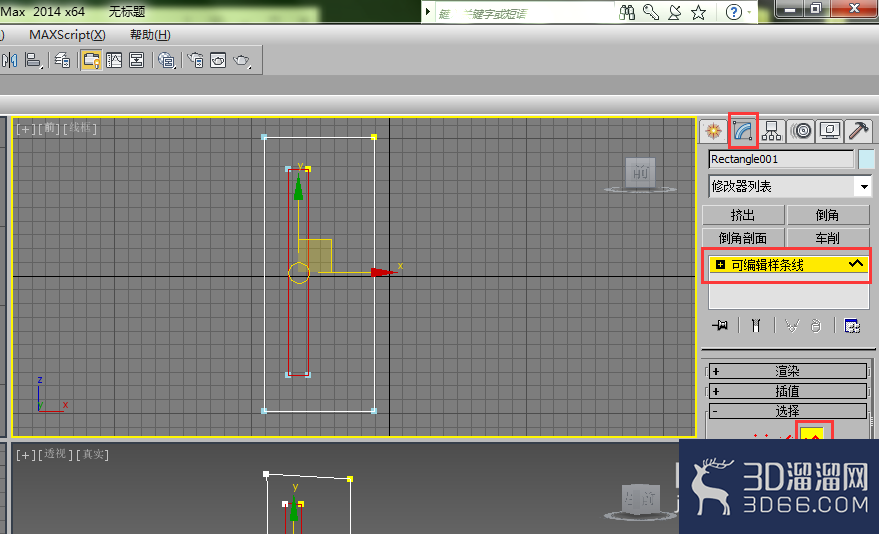Open Render Setup teapot icon
The height and width of the screenshot is (534, 879).
(x=196, y=60)
